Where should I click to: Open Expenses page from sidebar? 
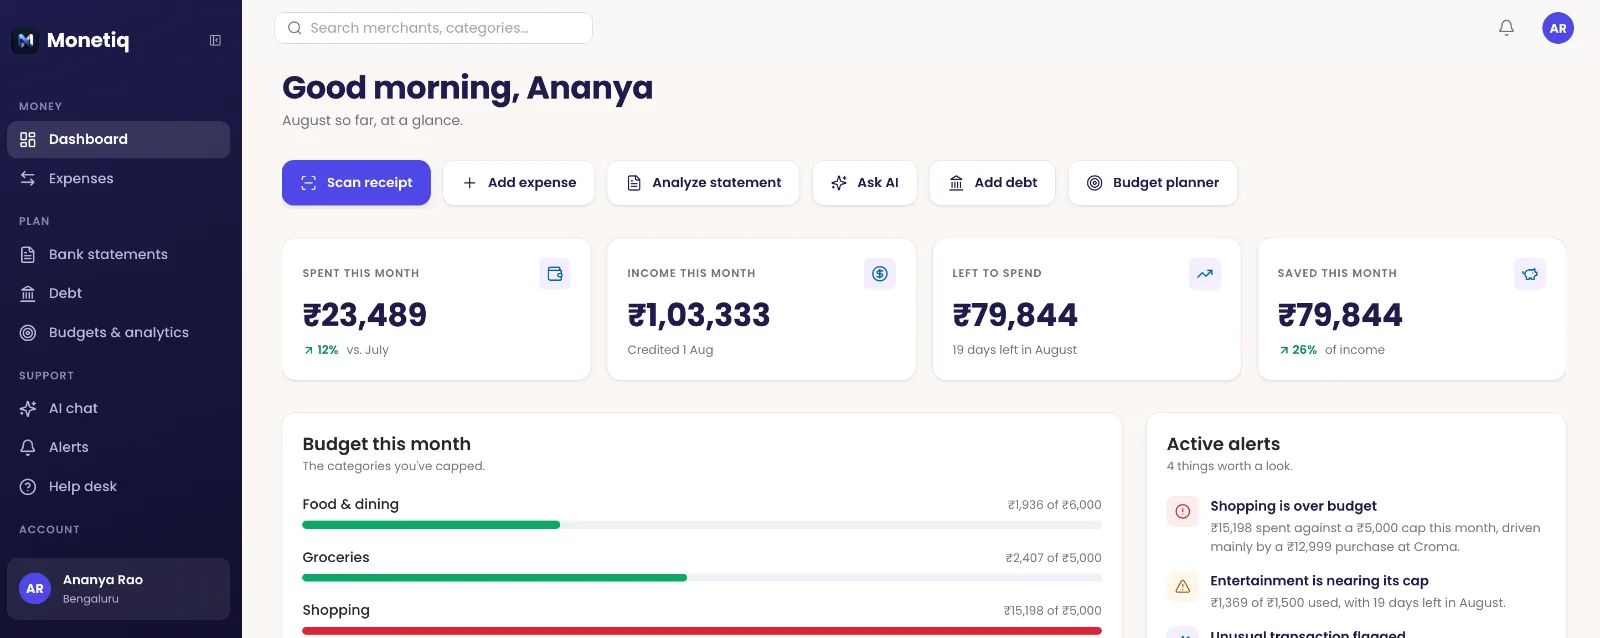click(118, 178)
